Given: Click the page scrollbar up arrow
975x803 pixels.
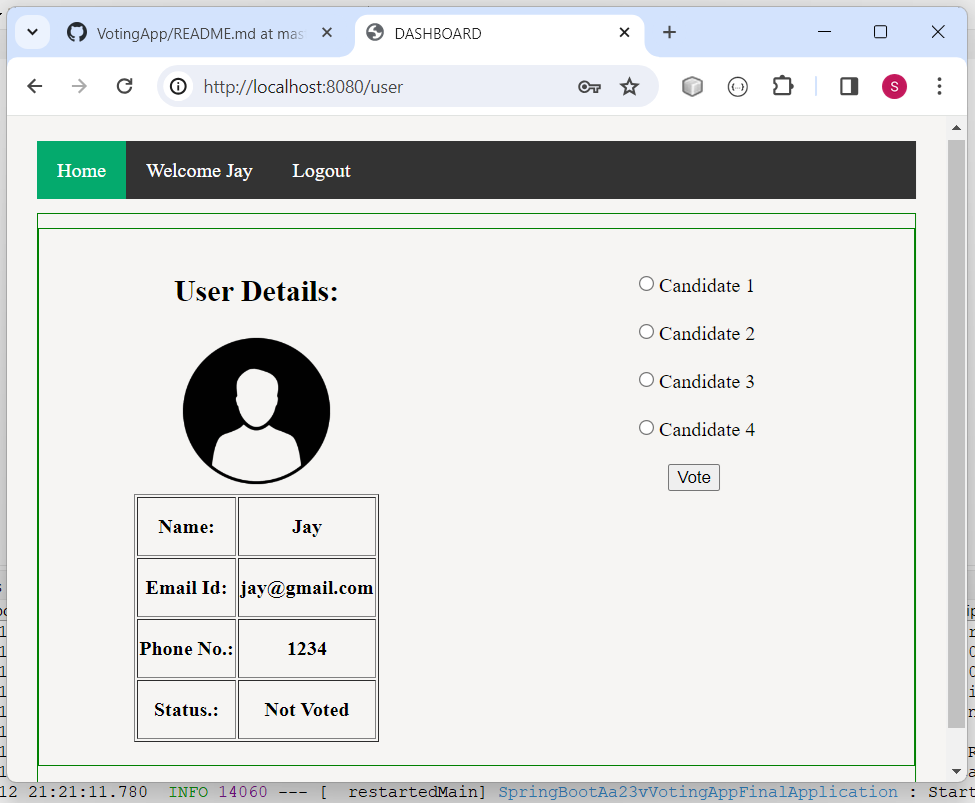Looking at the screenshot, I should click(956, 128).
